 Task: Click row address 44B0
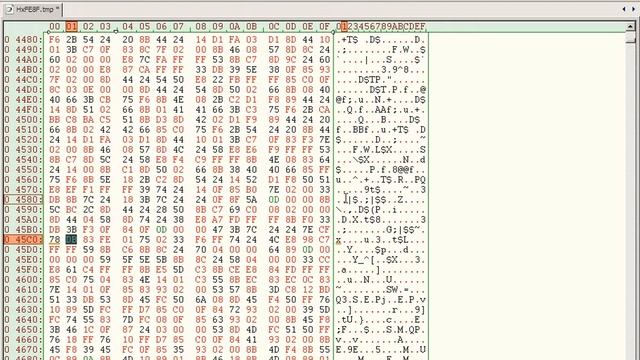23,70
